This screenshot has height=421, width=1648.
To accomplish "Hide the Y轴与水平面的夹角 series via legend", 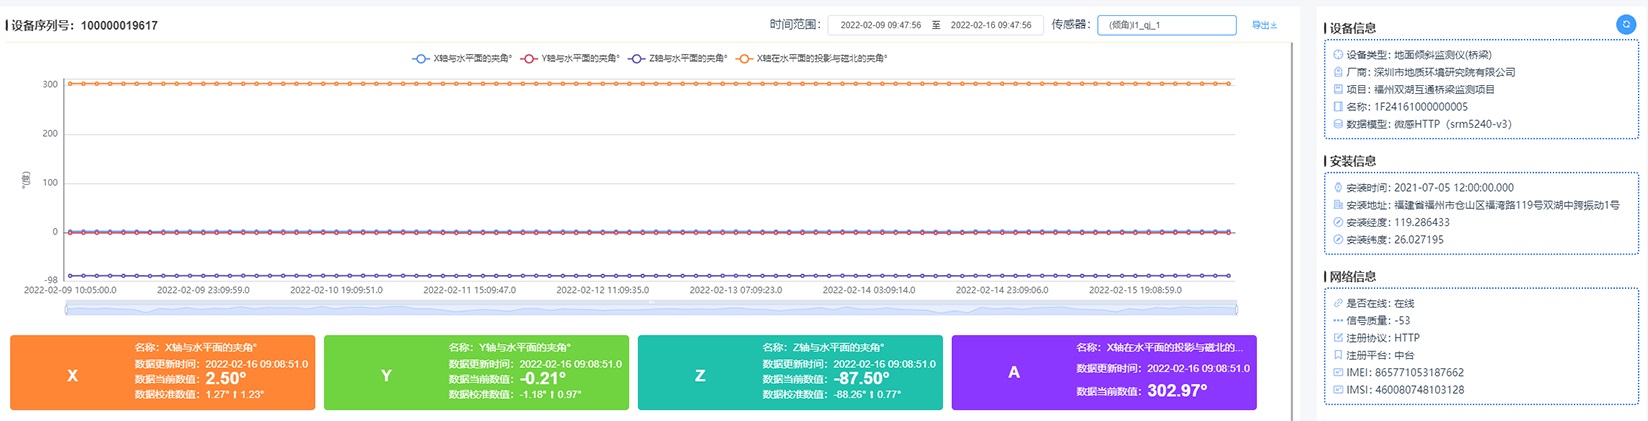I will (569, 59).
